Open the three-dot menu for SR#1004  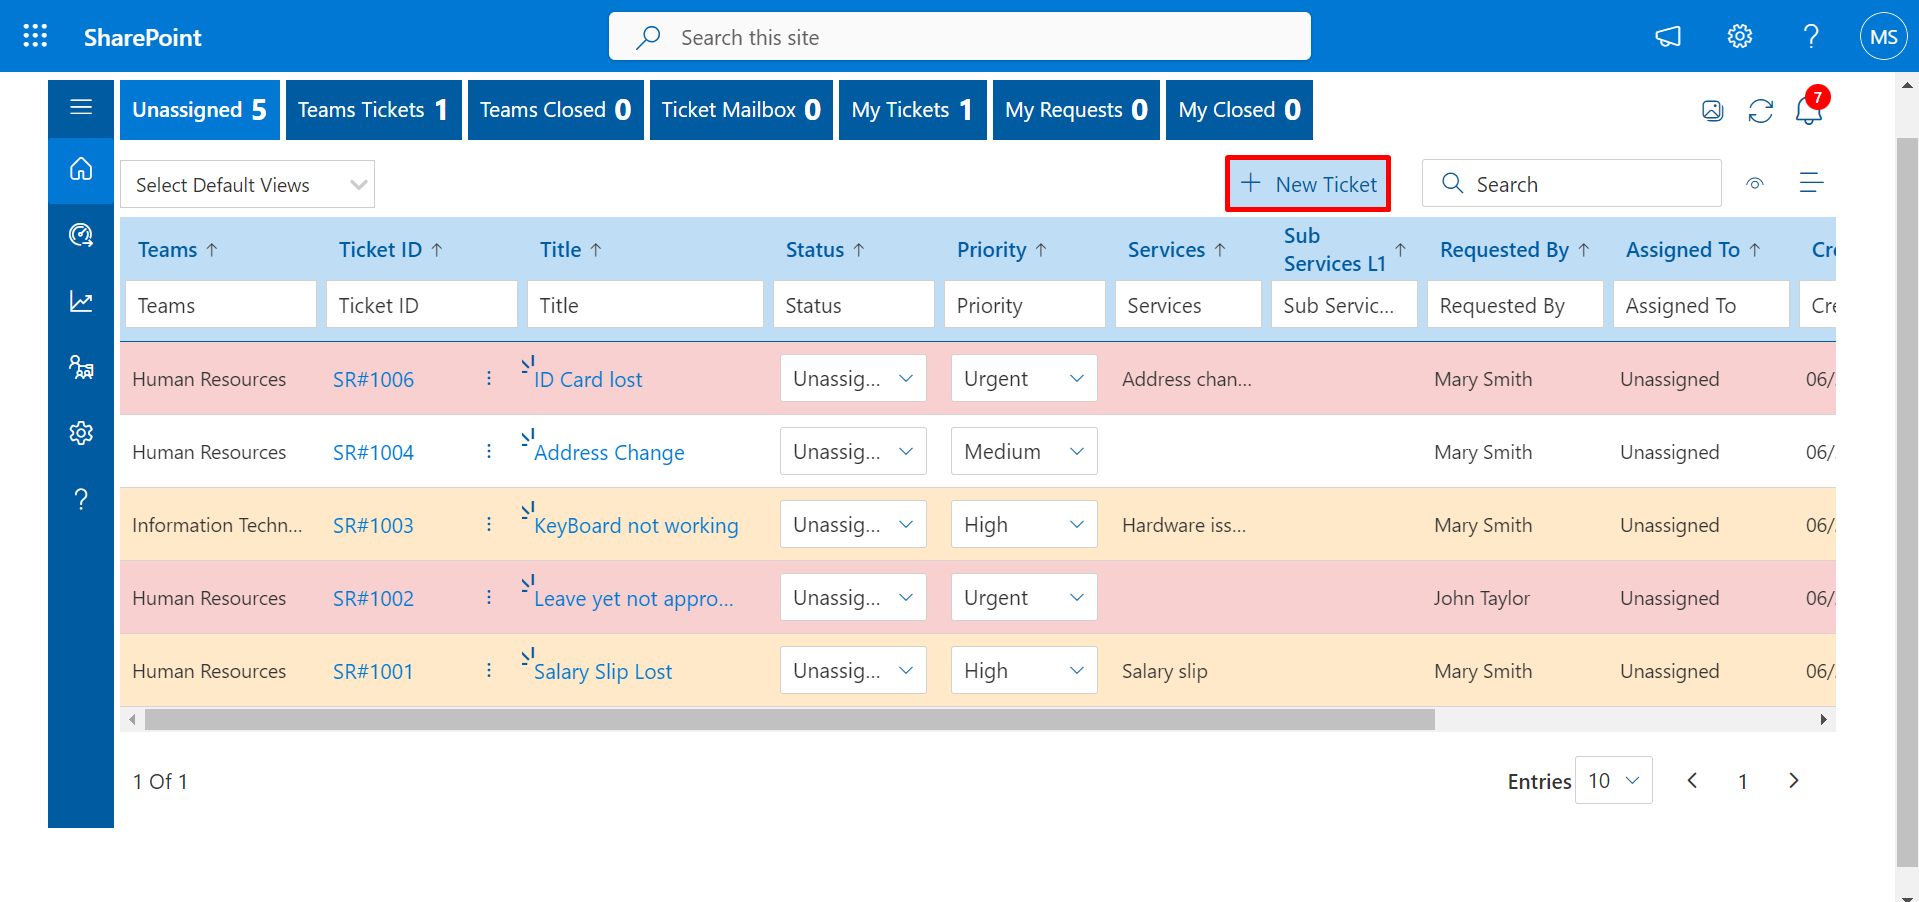click(489, 451)
